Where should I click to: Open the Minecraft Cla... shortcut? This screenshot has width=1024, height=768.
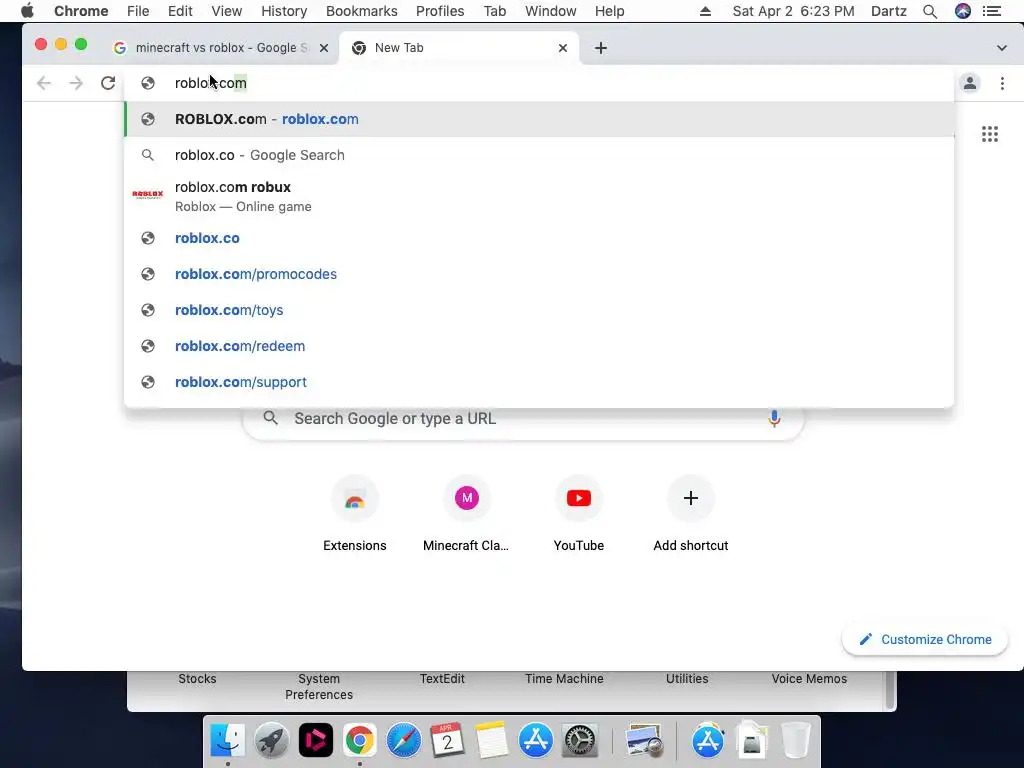(466, 514)
